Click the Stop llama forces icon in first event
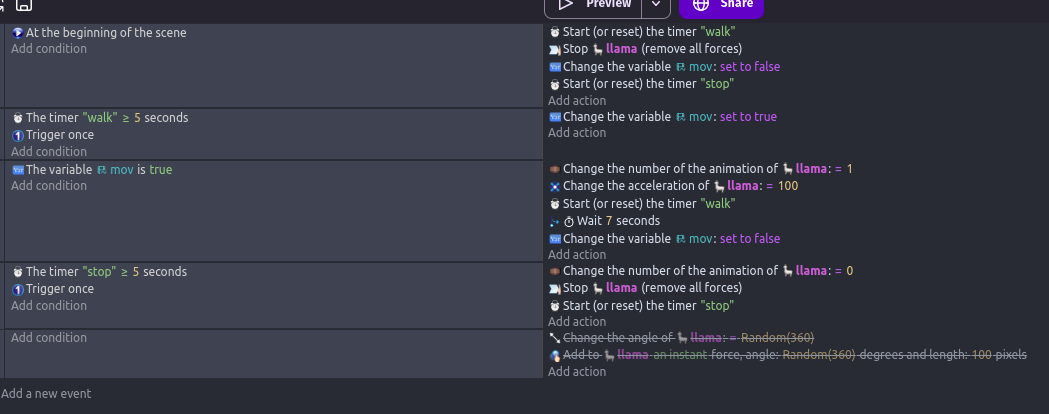This screenshot has width=1049, height=414. point(555,49)
